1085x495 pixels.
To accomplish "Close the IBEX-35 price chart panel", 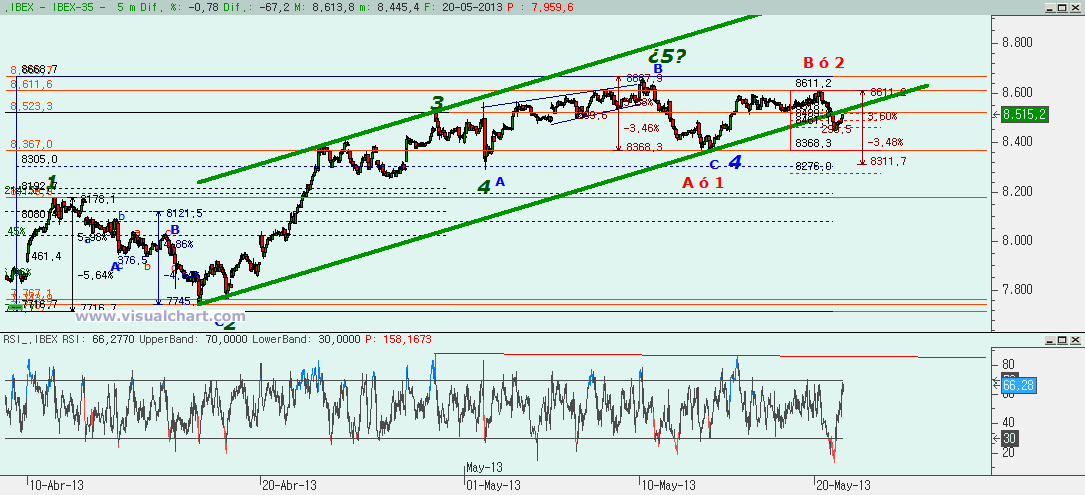I will [x=1073, y=6].
